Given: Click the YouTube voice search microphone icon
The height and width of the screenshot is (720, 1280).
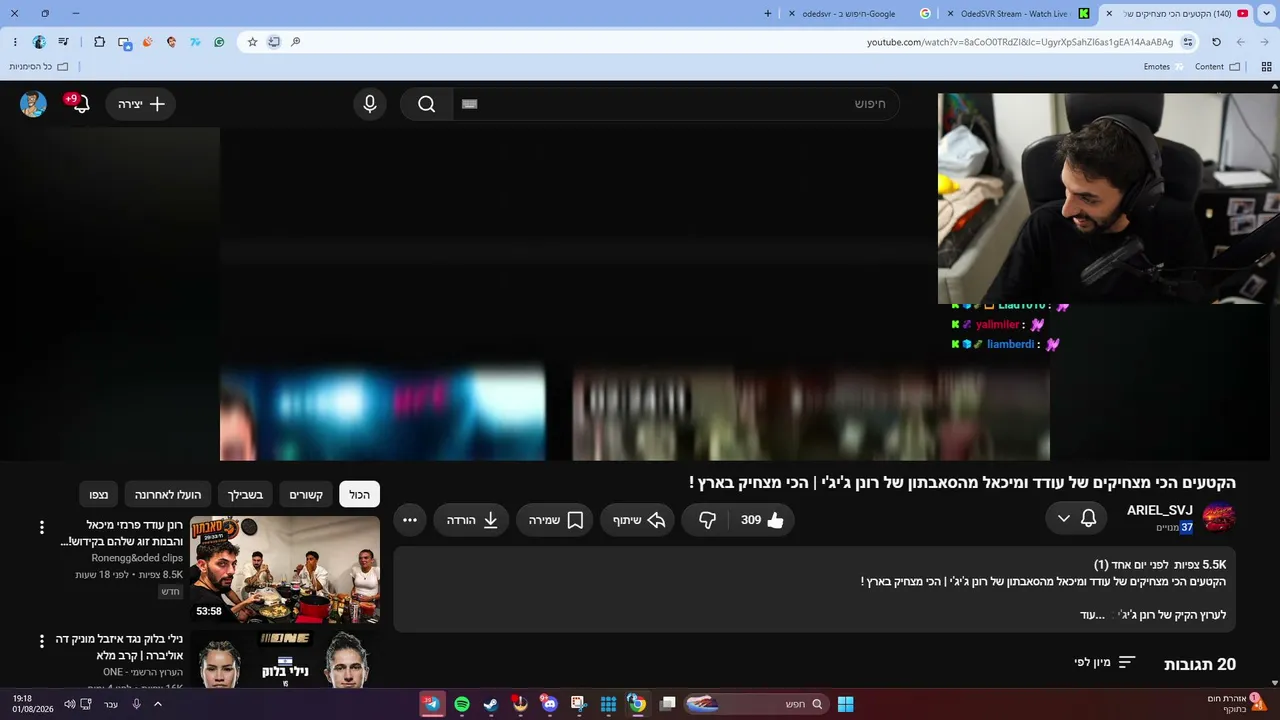Looking at the screenshot, I should (x=370, y=104).
